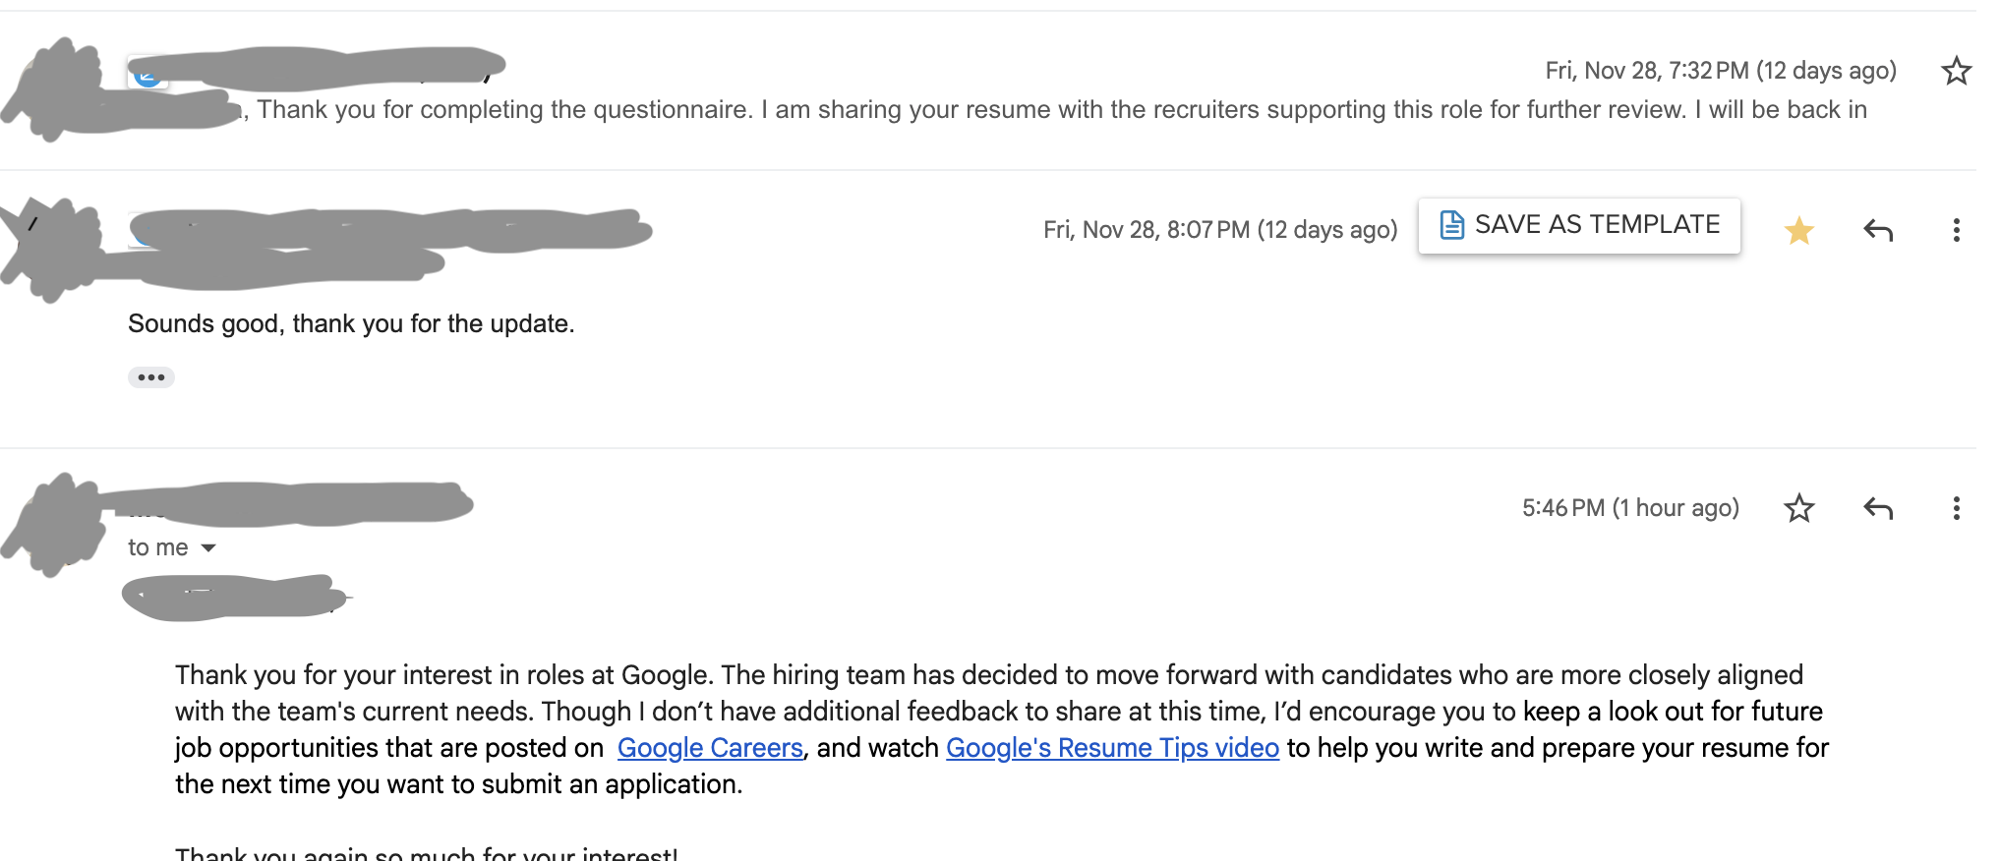Click the first message sender avatar
Screen dimensions: 2000x861
[x=62, y=90]
